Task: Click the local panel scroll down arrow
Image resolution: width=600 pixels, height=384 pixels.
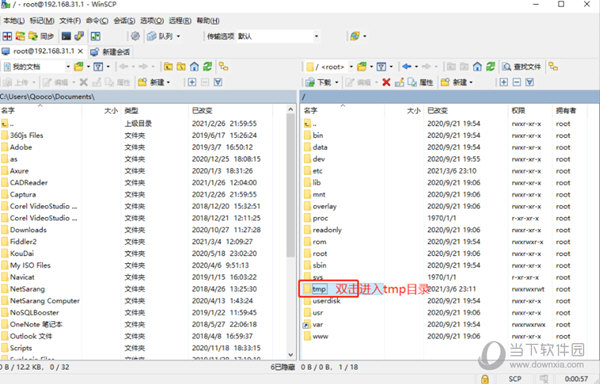Action: coord(291,355)
